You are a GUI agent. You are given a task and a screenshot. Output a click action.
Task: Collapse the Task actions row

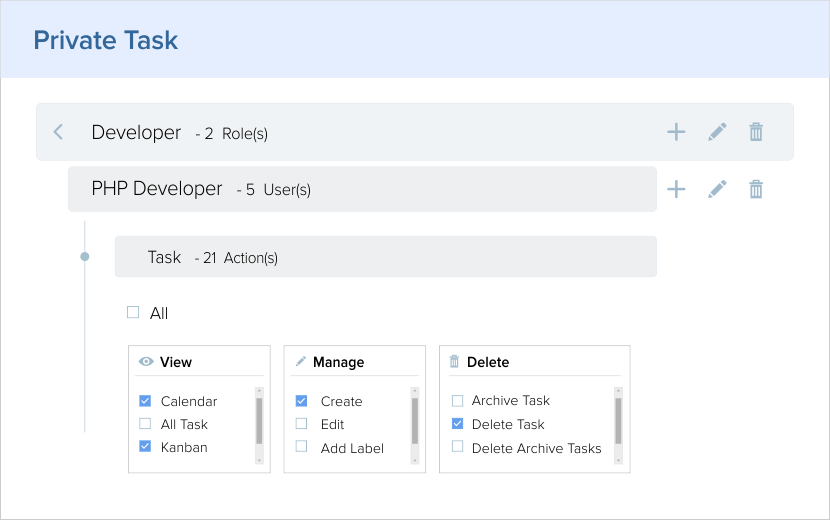(385, 257)
